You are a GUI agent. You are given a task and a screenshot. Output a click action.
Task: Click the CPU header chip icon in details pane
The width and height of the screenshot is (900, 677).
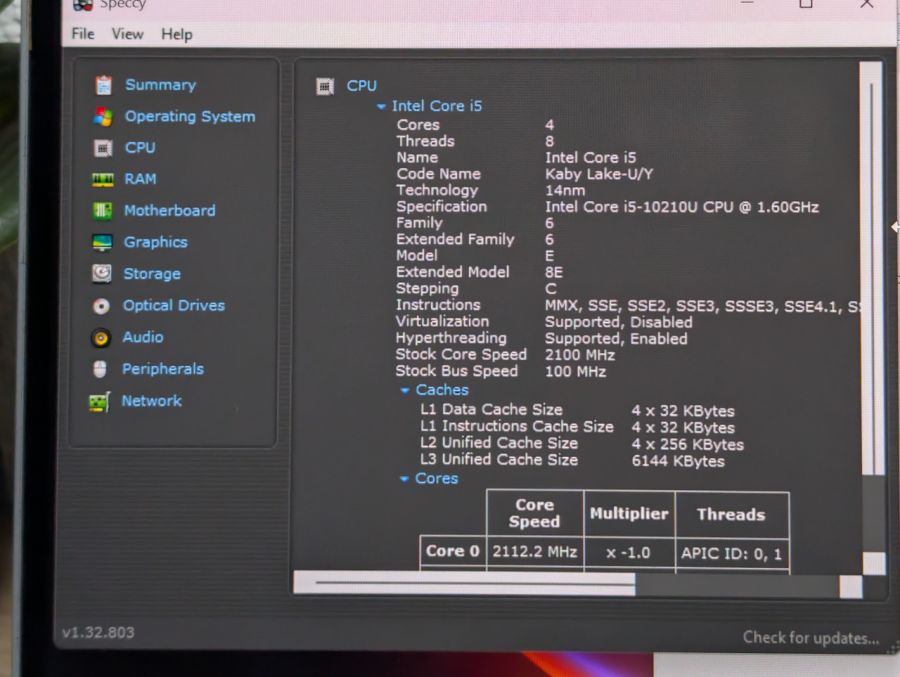[x=325, y=87]
